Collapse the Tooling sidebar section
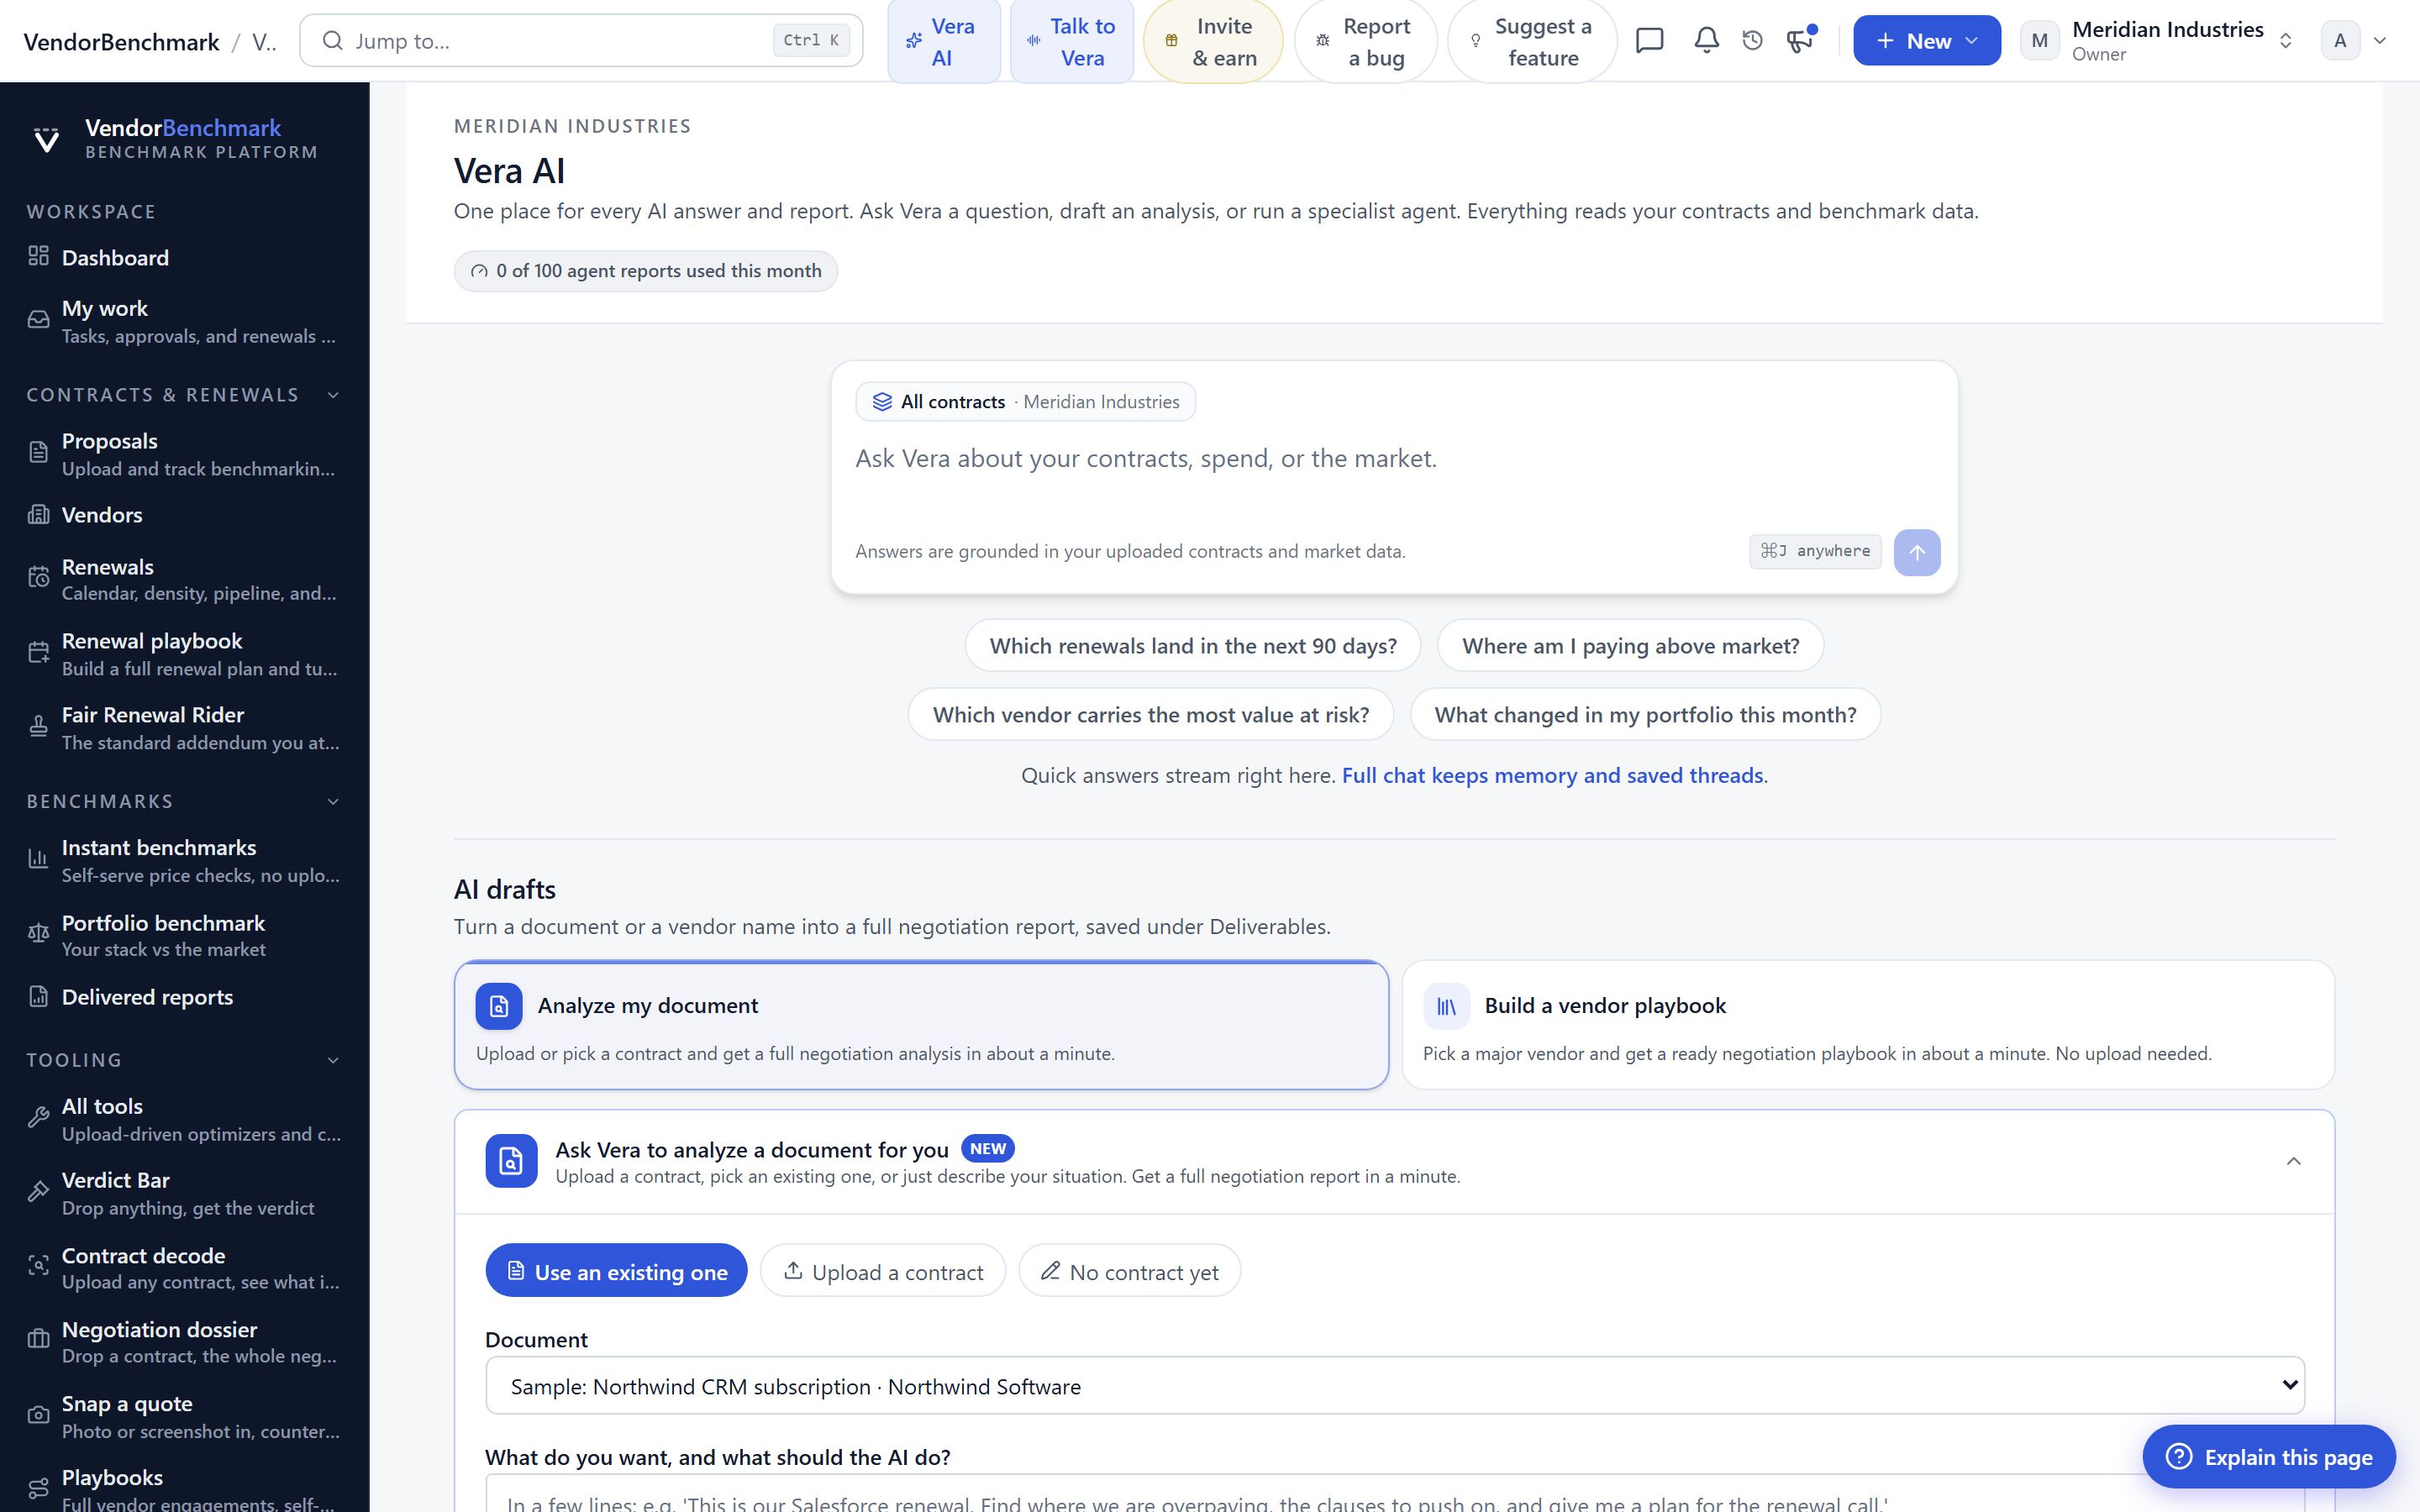Viewport: 2420px width, 1512px height. (333, 1060)
